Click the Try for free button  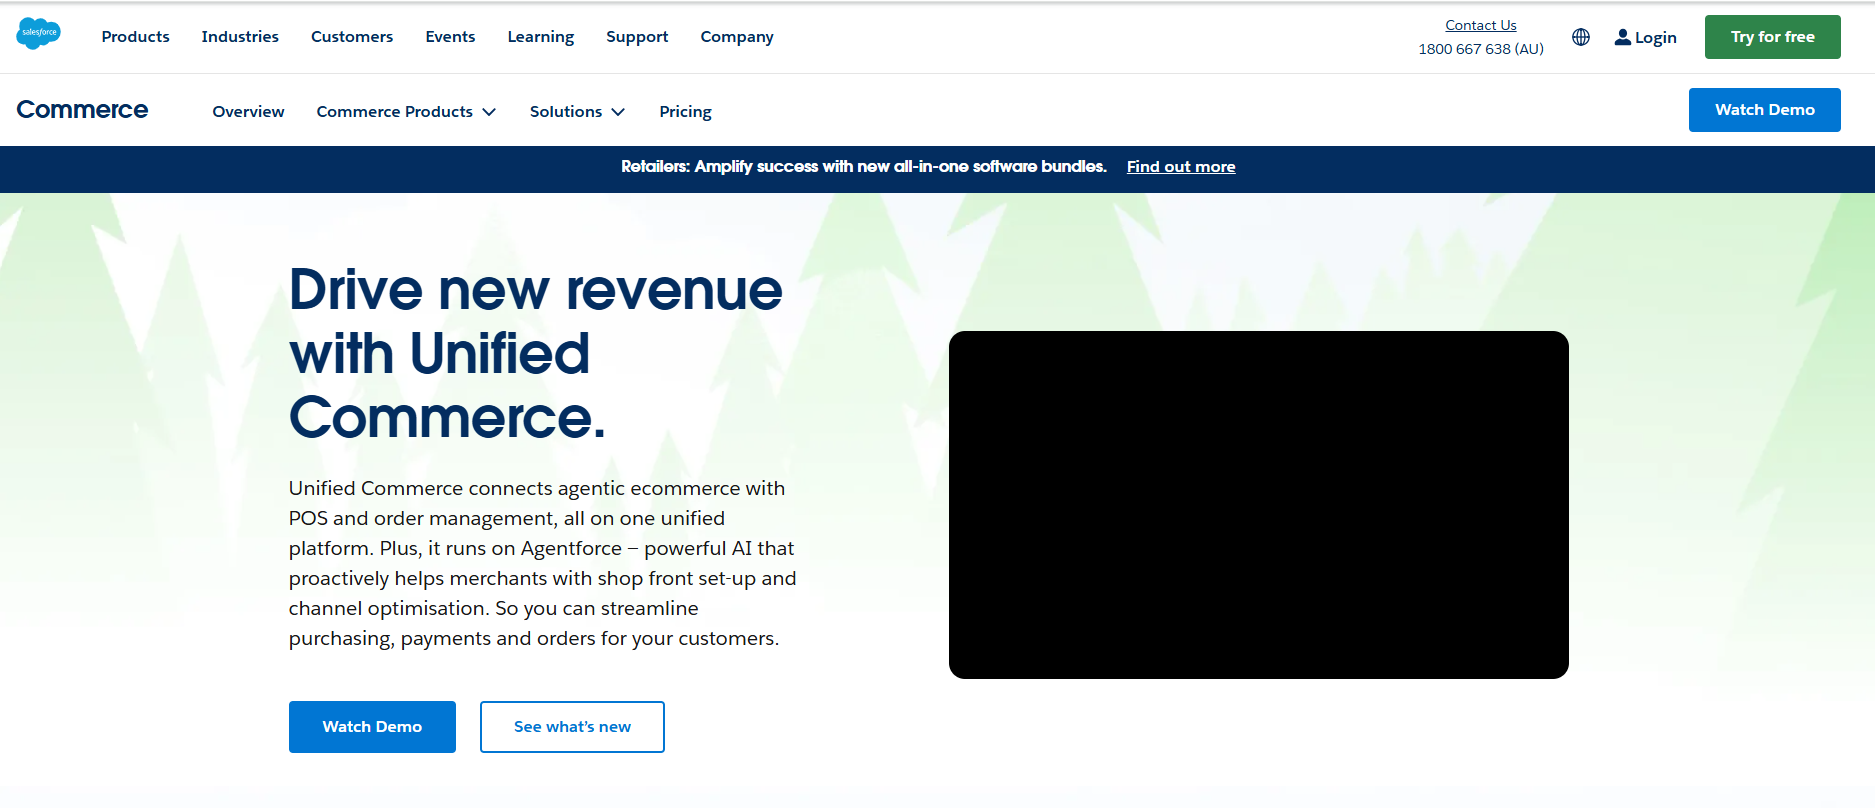[1772, 37]
